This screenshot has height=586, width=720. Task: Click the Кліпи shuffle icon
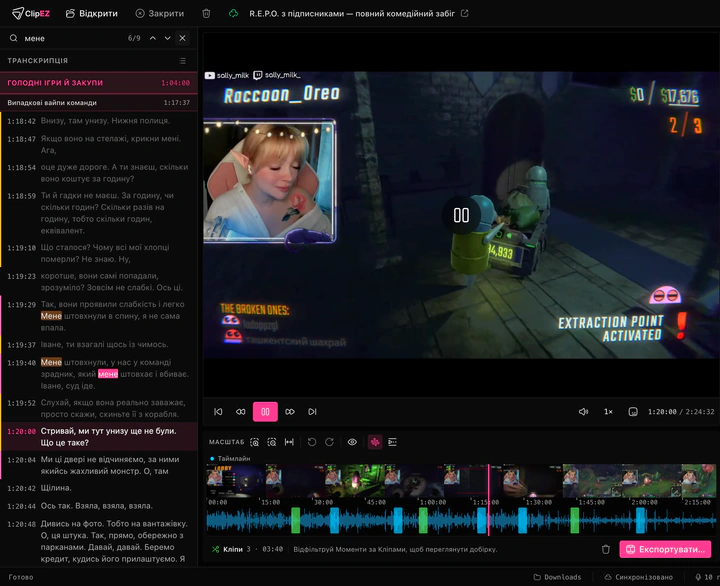pos(215,549)
